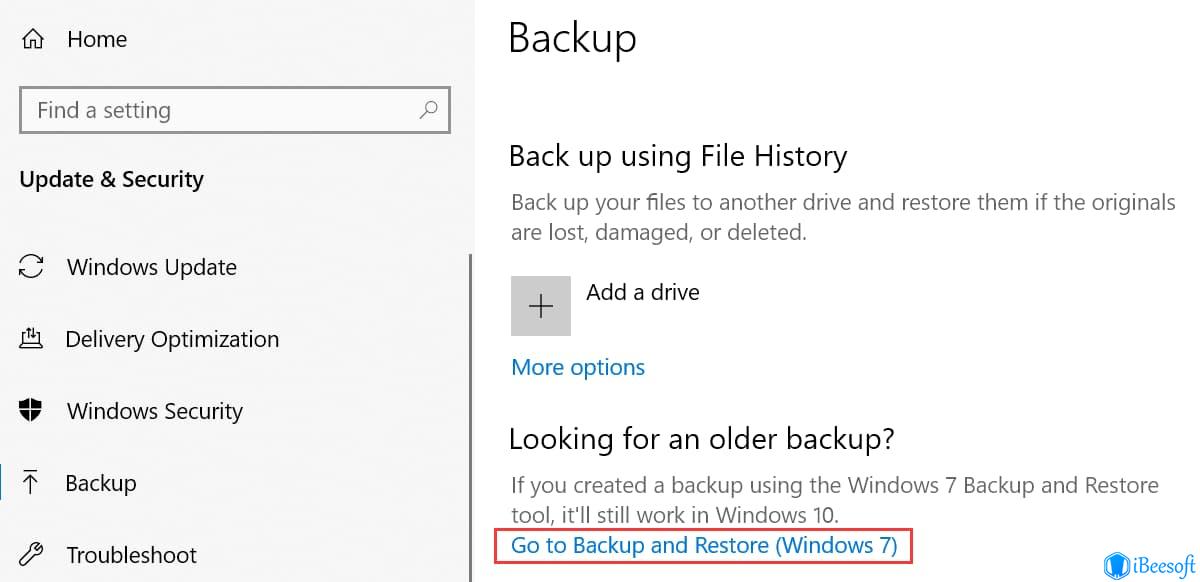Click the Update & Security heading
This screenshot has height=582, width=1200.
[112, 180]
